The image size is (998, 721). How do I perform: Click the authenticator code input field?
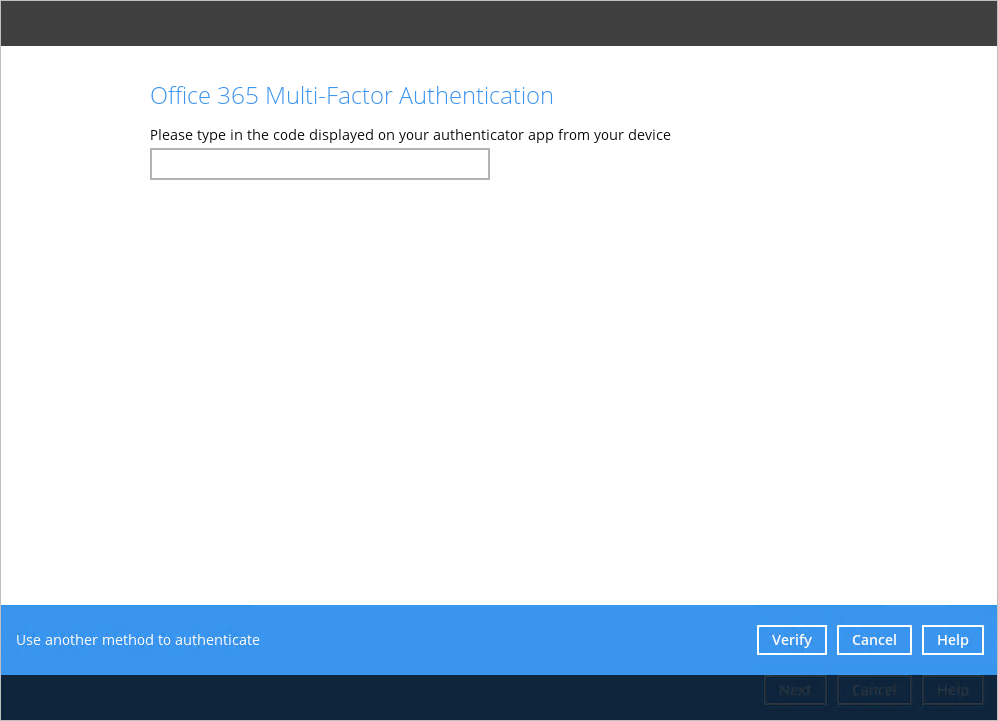tap(320, 164)
